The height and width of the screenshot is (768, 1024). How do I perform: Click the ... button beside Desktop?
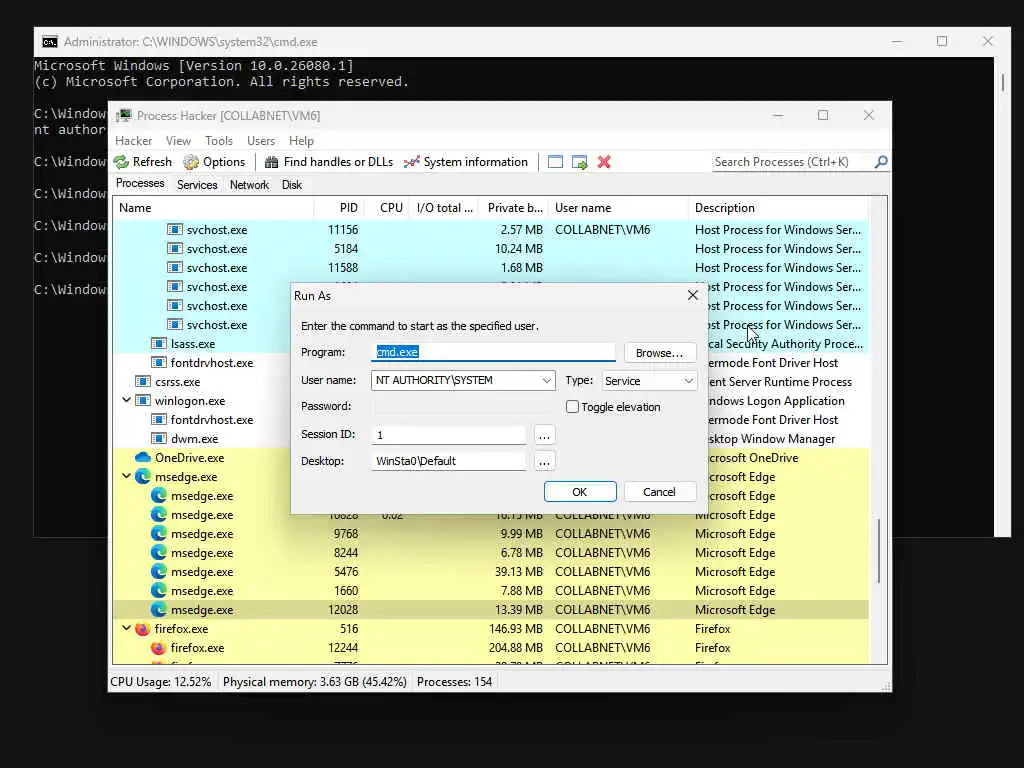click(544, 462)
